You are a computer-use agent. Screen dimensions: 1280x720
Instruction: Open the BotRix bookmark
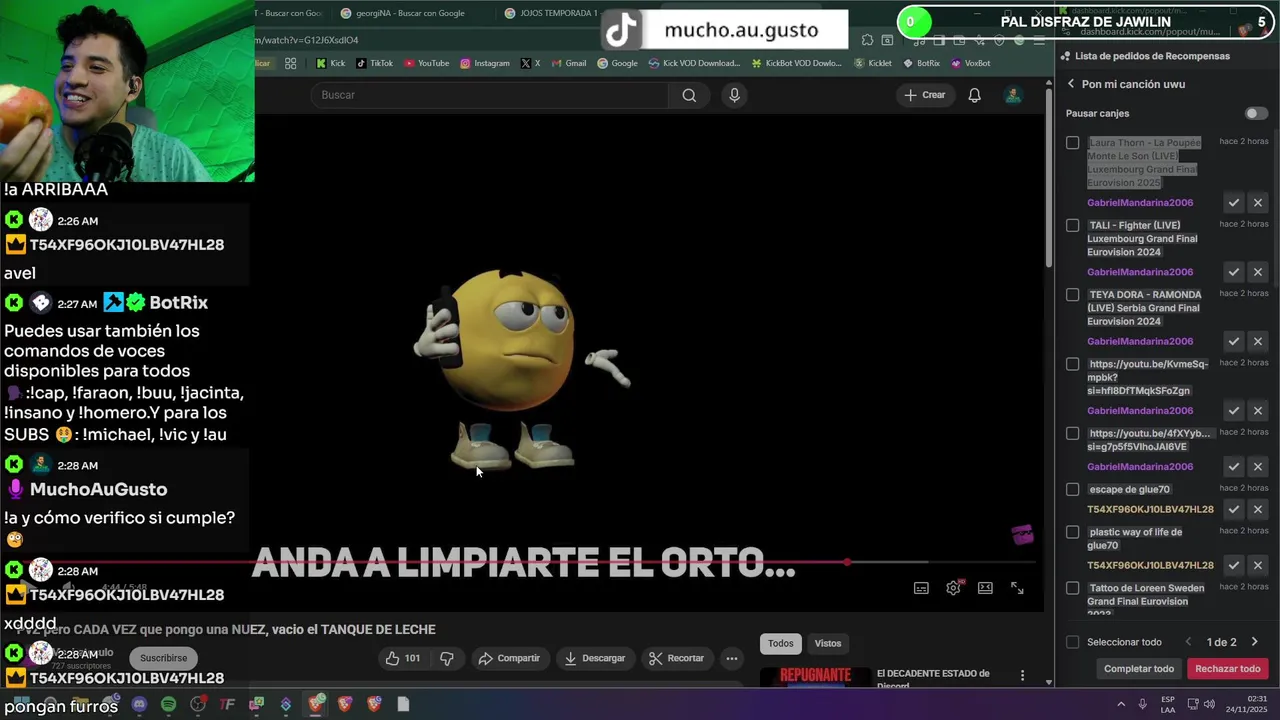tap(921, 63)
